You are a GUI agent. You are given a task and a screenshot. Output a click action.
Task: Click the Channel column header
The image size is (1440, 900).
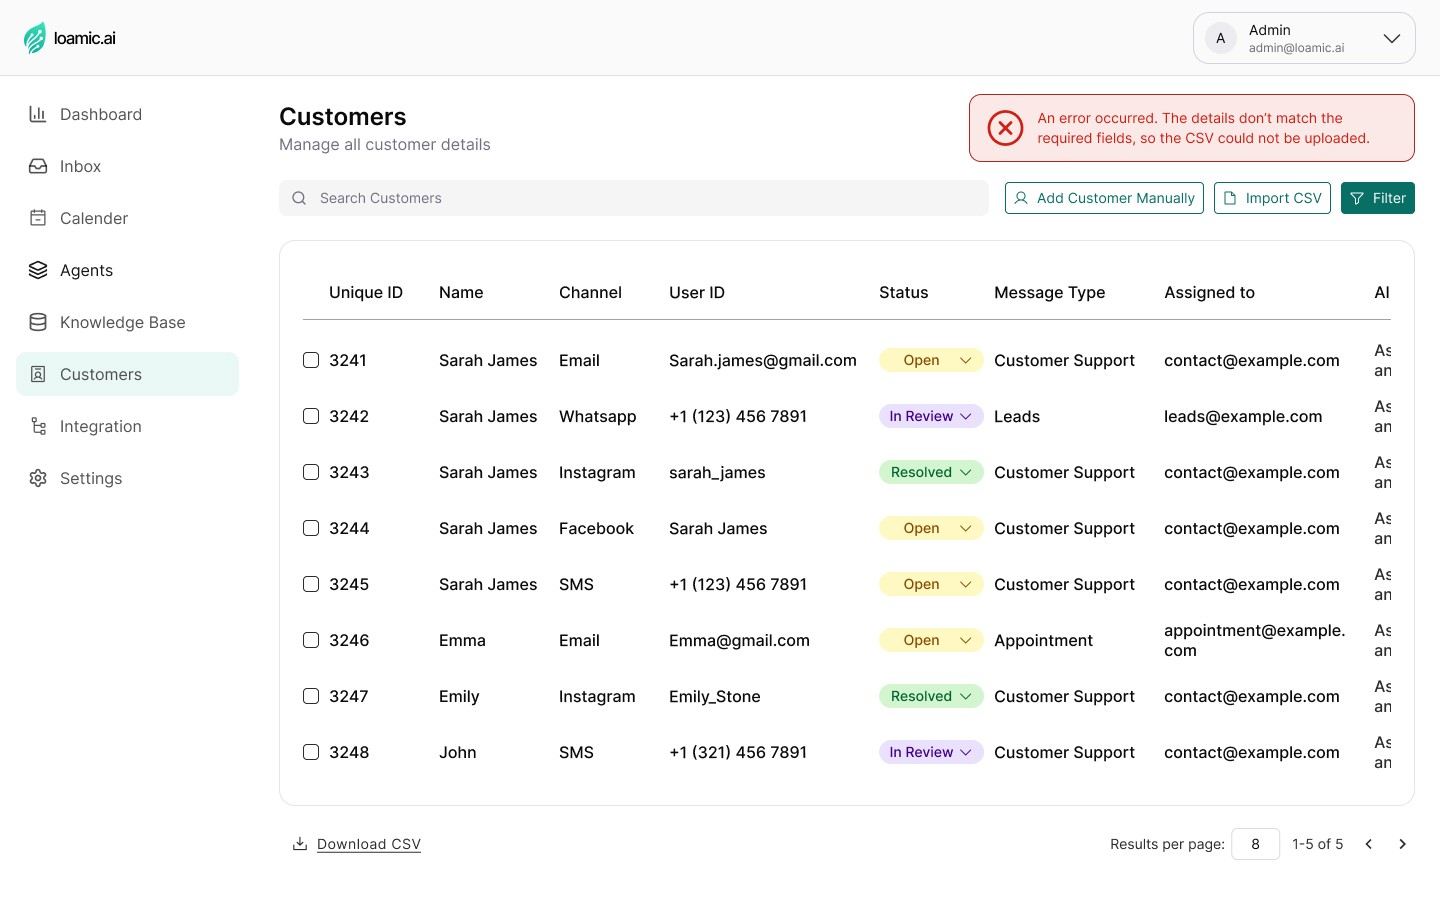pos(590,292)
